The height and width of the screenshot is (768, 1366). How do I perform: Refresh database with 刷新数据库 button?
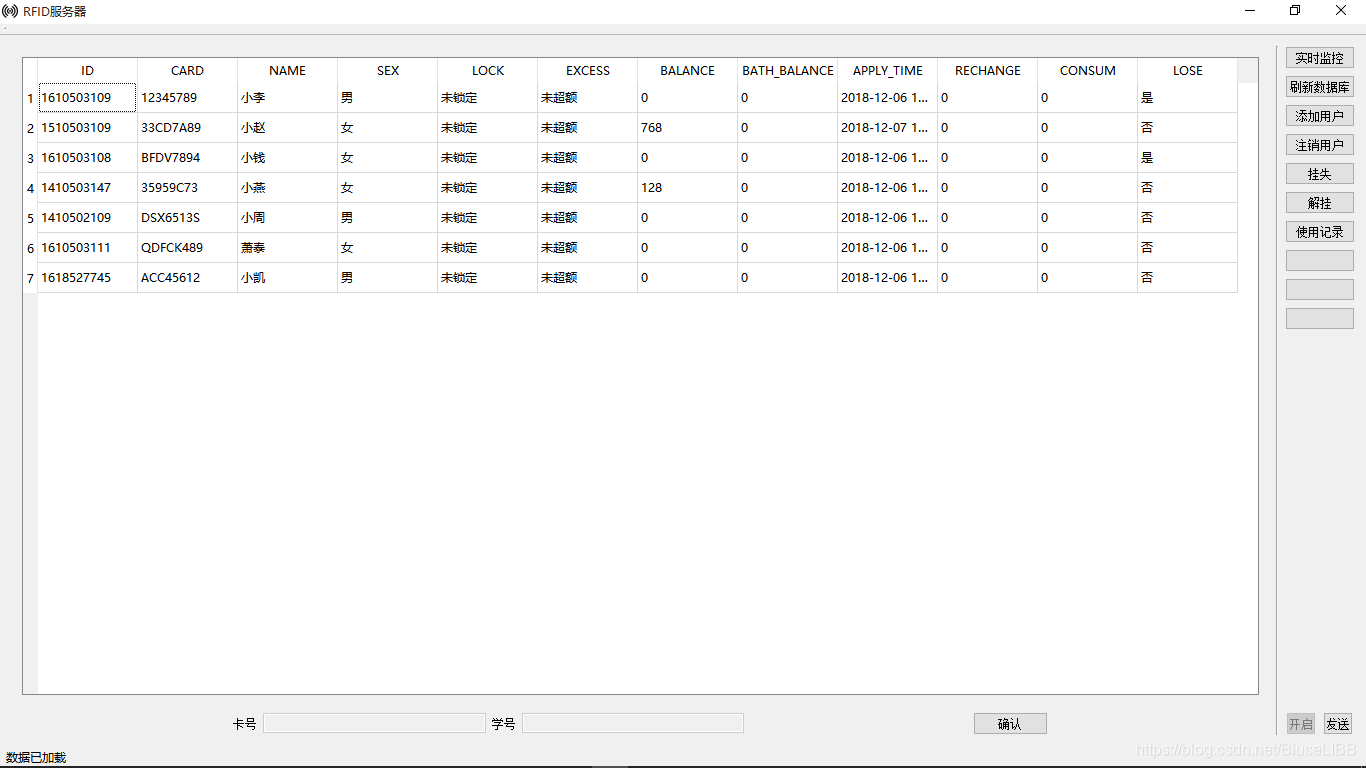pyautogui.click(x=1319, y=87)
